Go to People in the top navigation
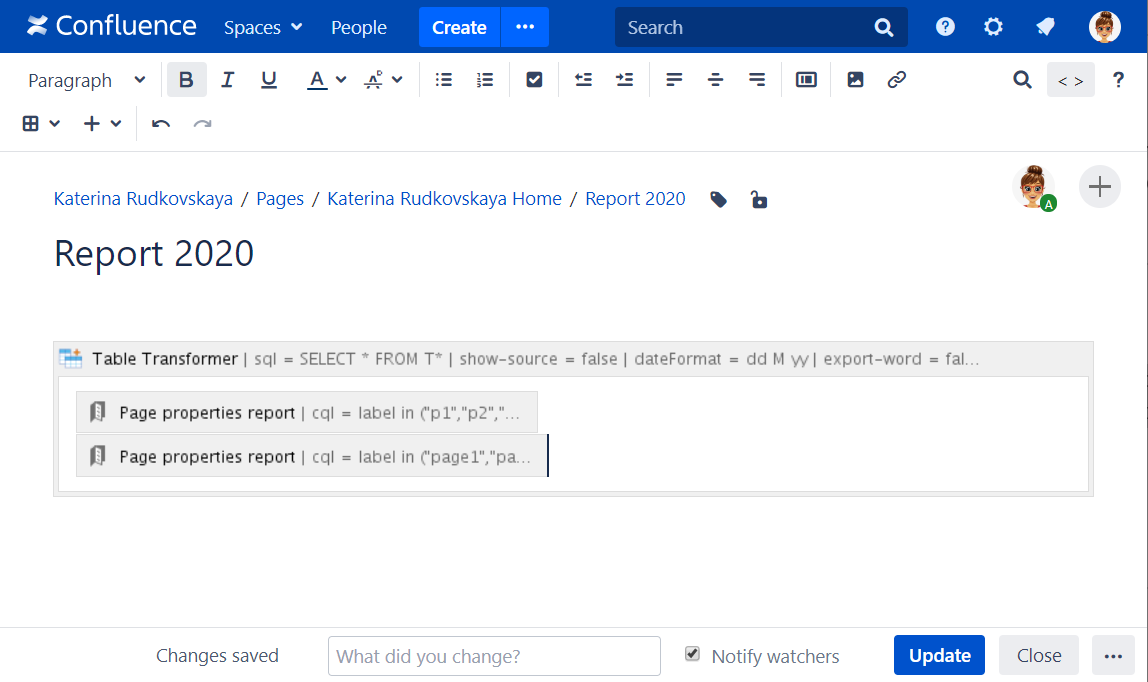Viewport: 1148px width, 682px height. [x=359, y=28]
